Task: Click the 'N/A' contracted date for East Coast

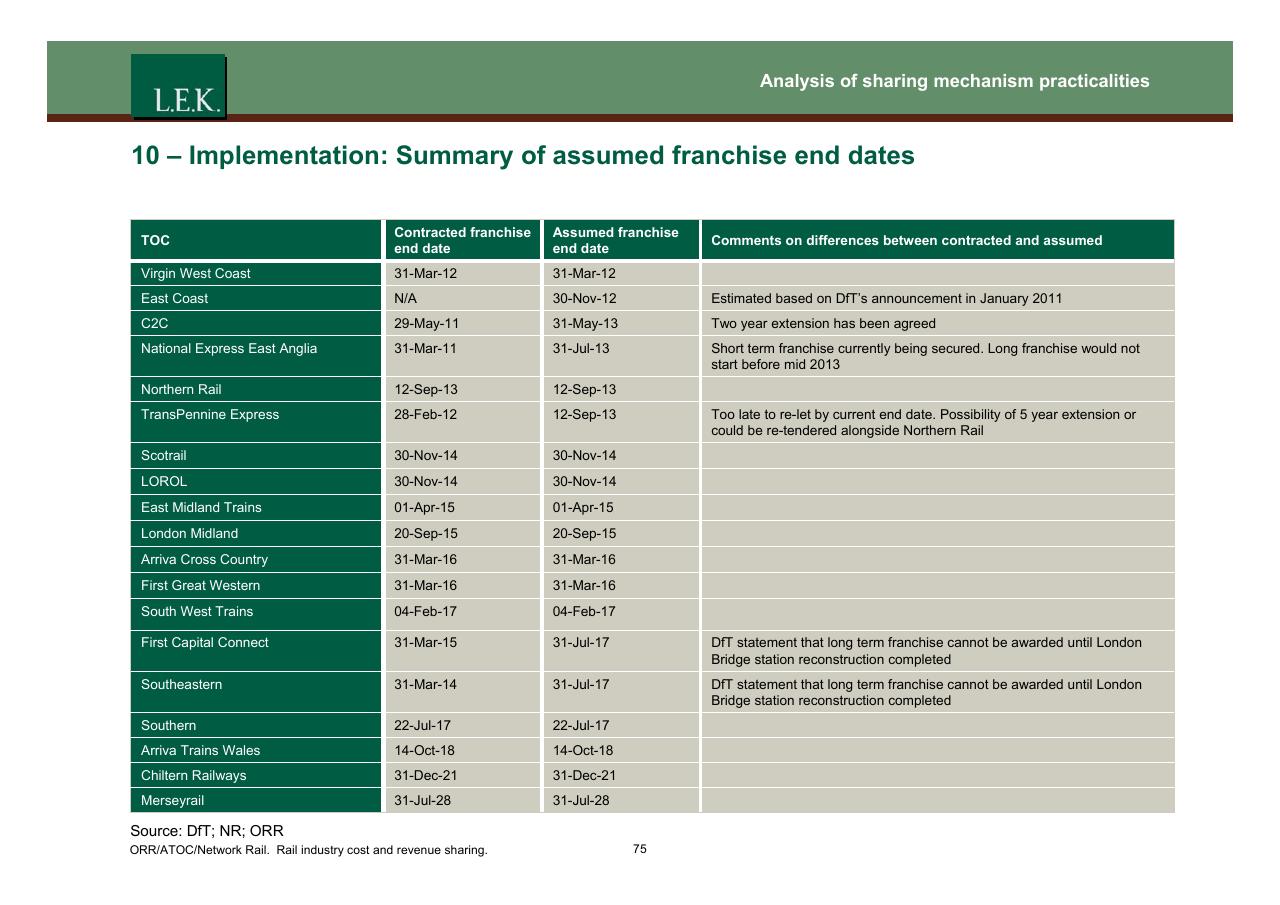Action: (x=462, y=298)
